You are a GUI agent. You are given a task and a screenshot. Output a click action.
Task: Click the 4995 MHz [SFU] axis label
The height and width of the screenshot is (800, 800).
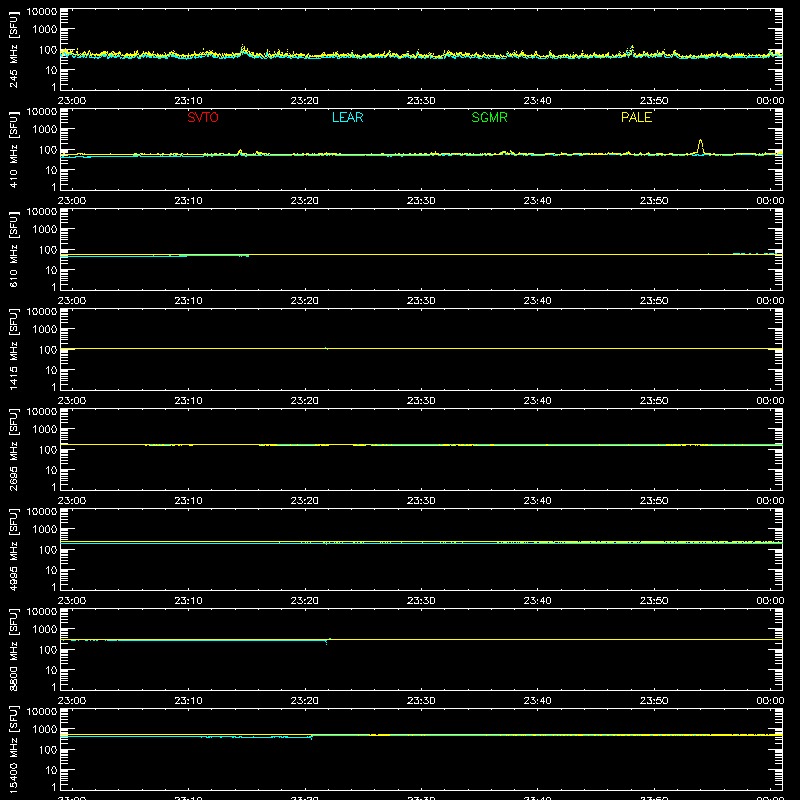13,549
